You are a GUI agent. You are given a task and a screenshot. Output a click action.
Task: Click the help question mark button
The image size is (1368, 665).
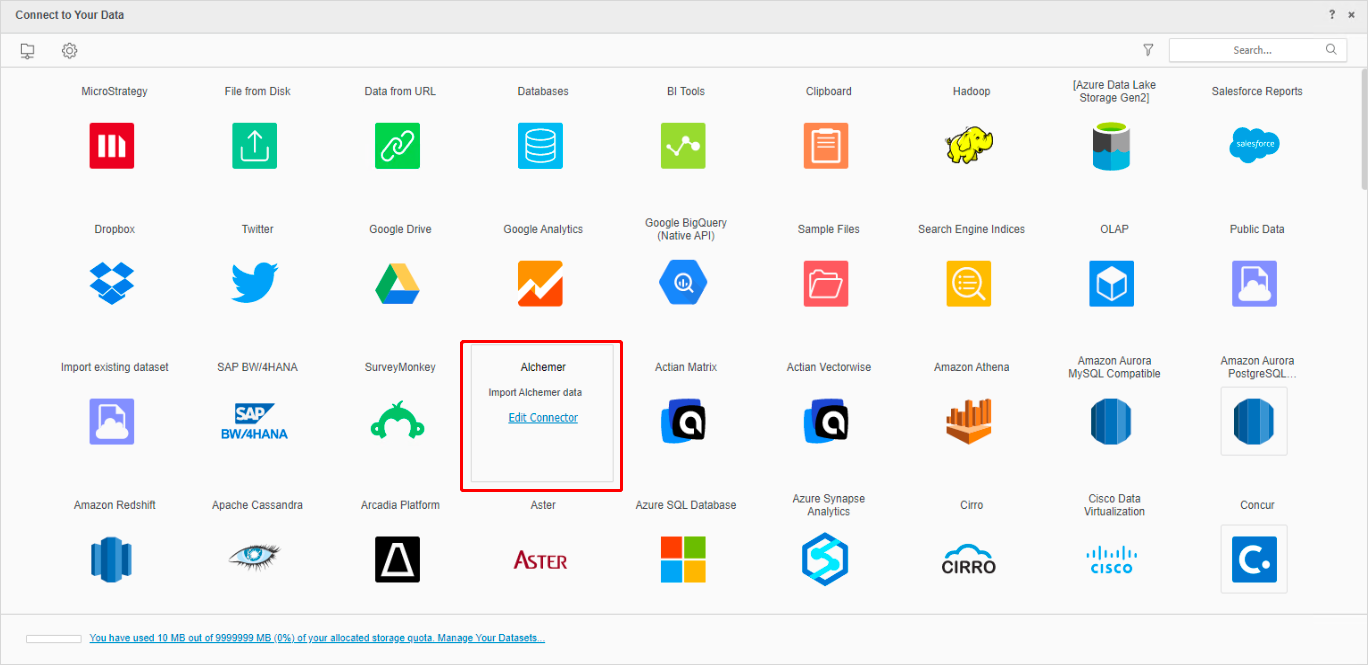click(1332, 15)
